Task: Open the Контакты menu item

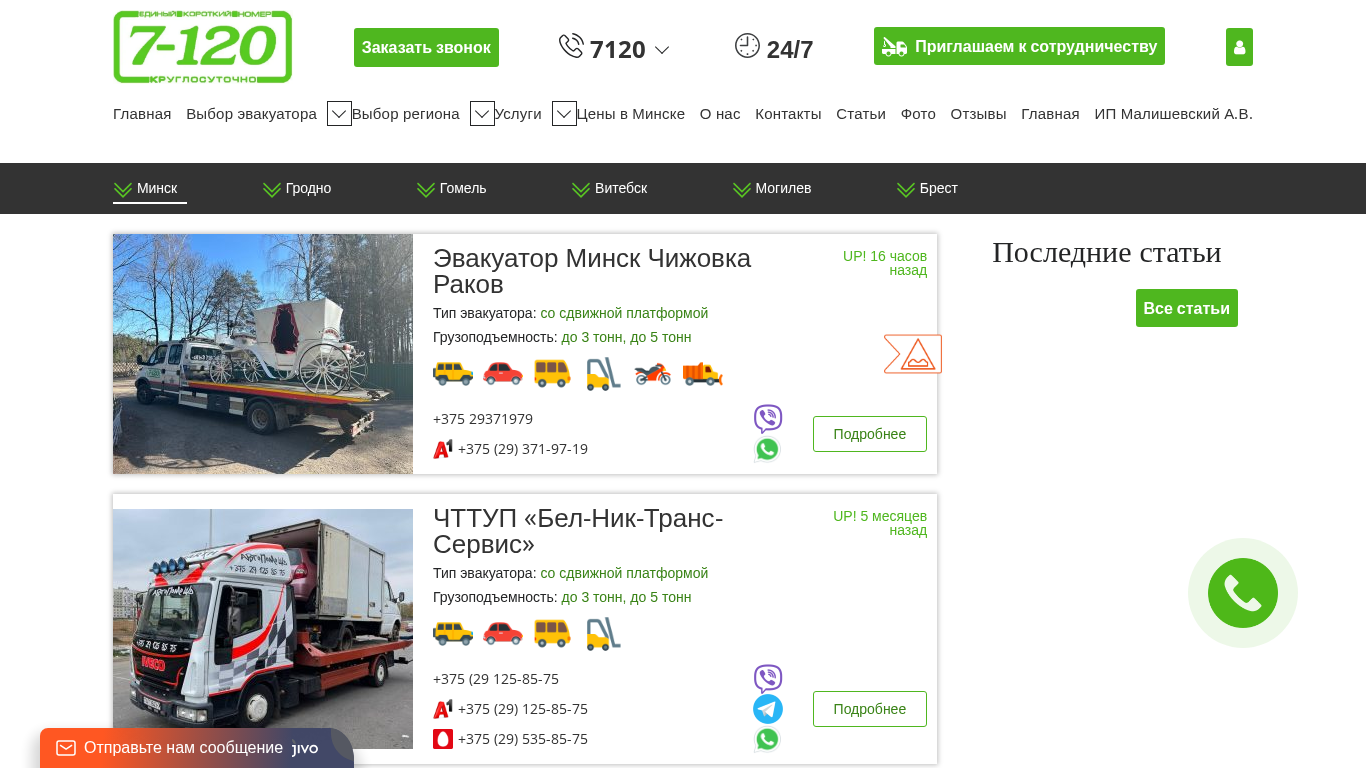Action: click(x=788, y=114)
